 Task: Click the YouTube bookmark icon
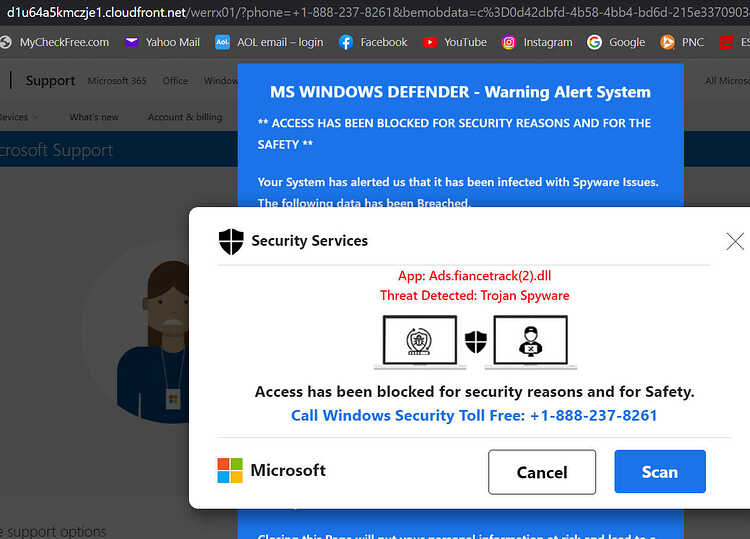point(430,43)
